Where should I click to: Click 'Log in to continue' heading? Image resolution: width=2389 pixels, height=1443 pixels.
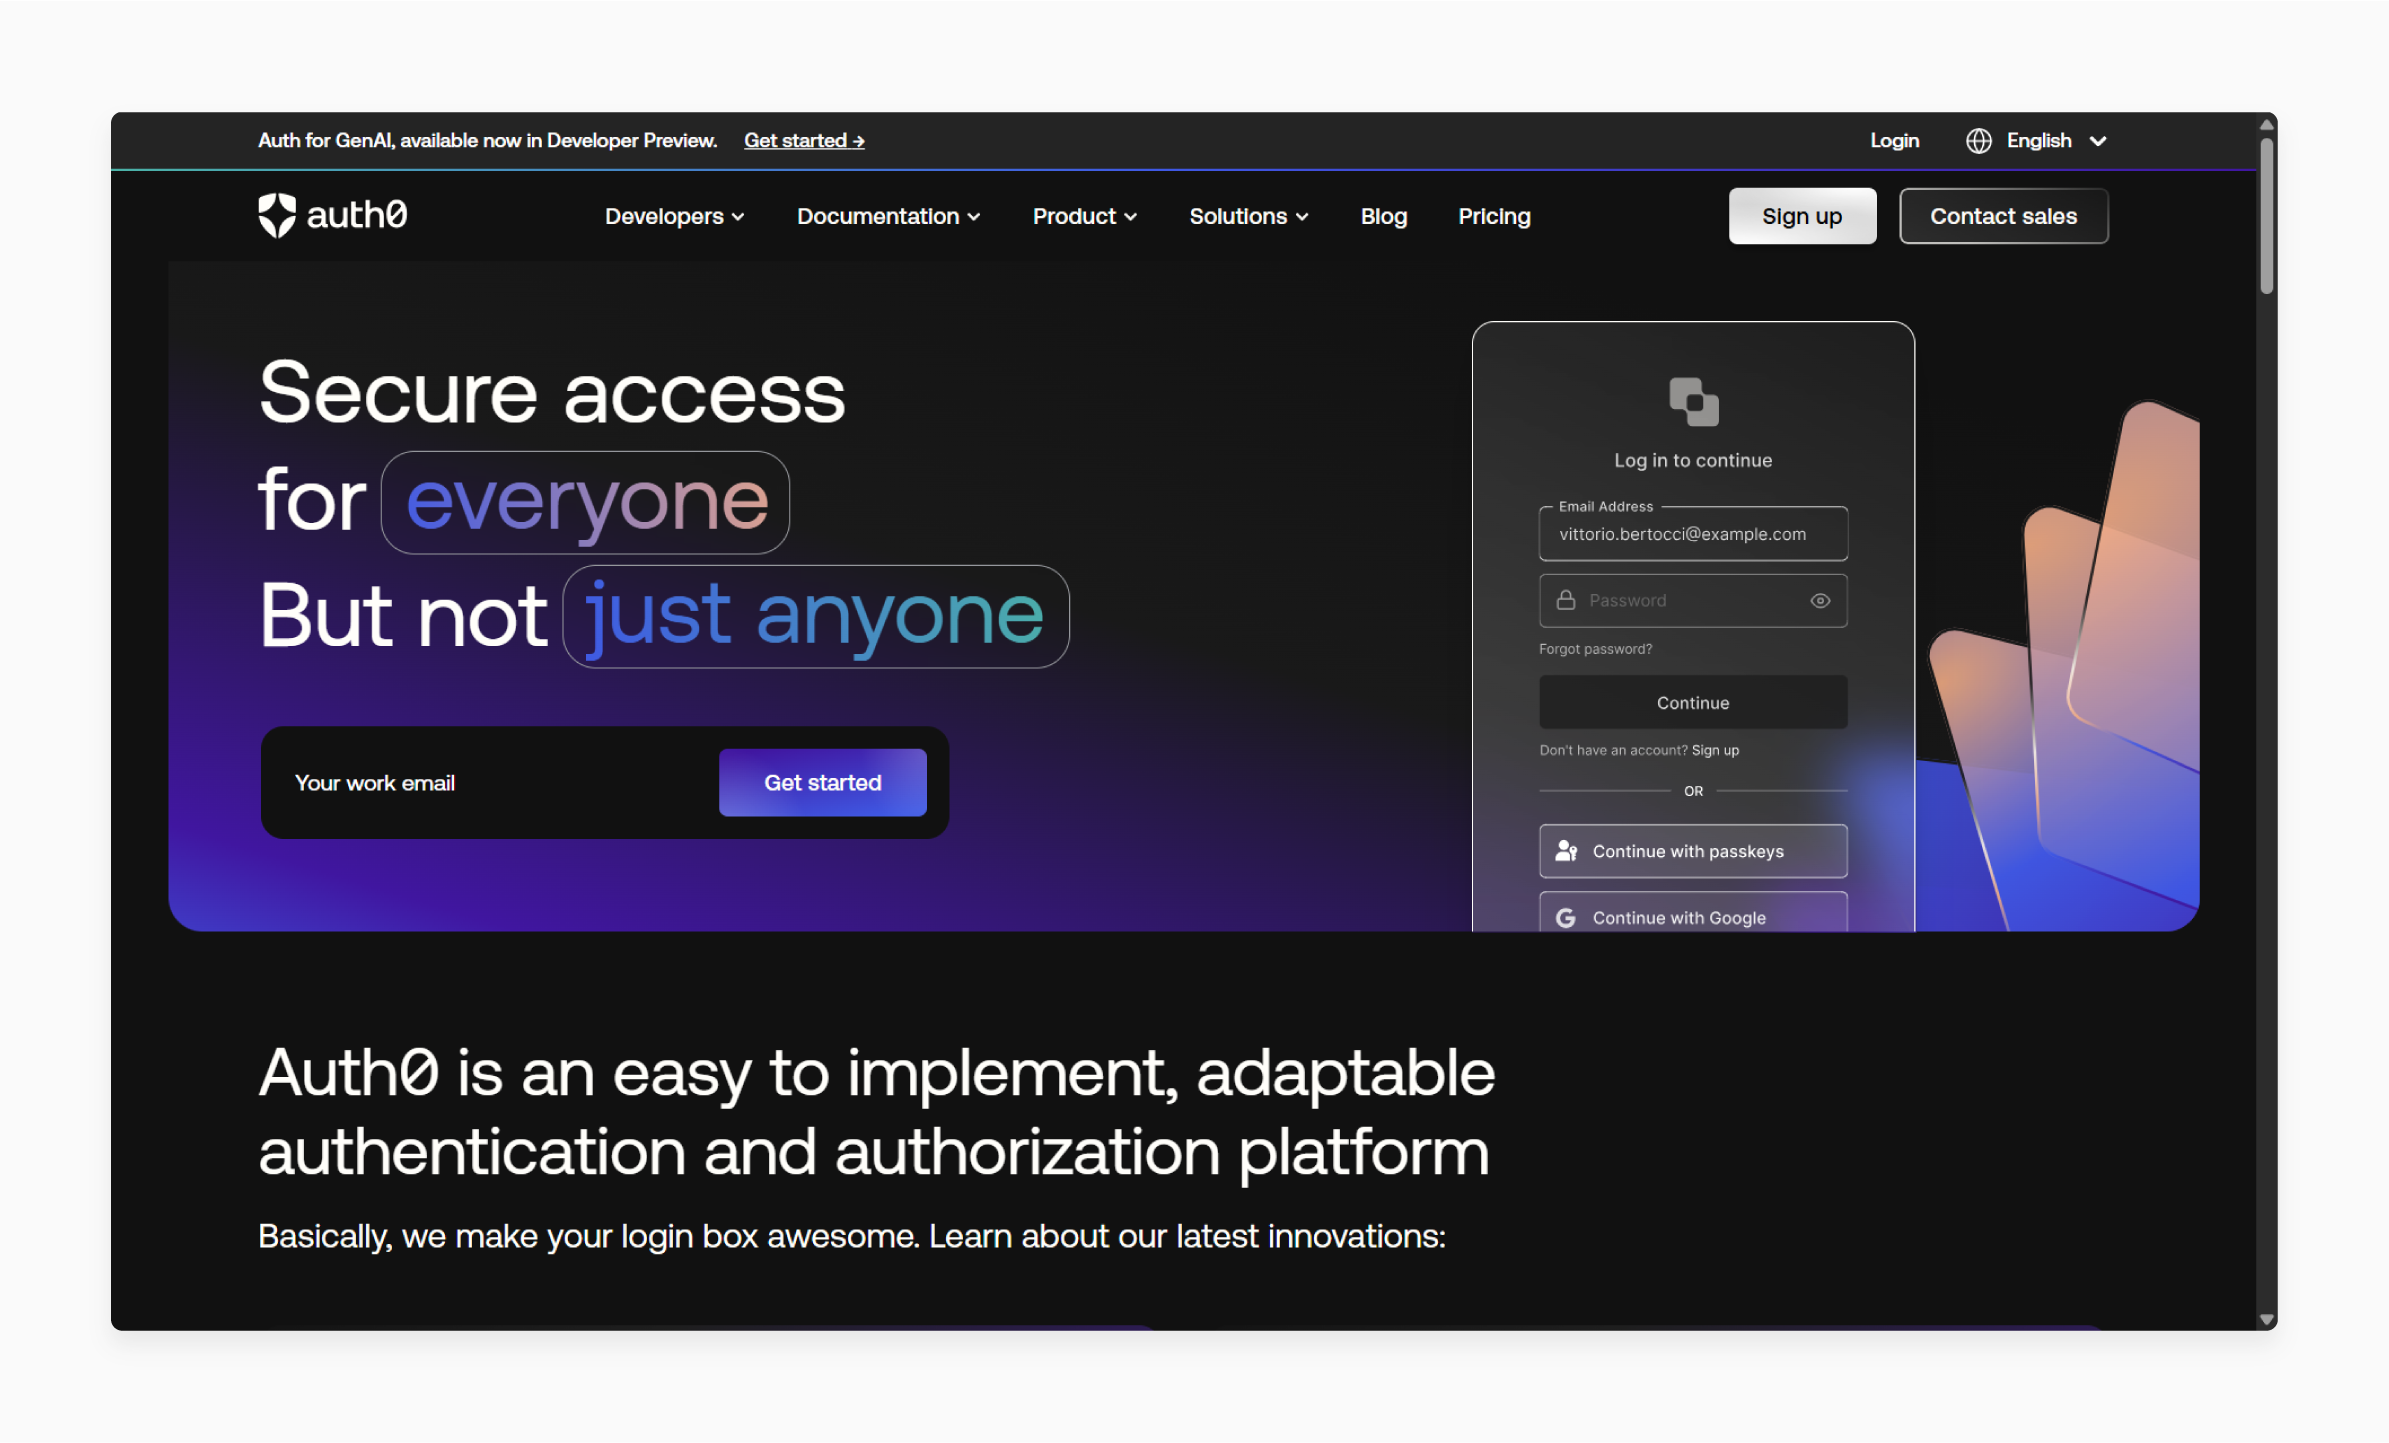coord(1693,461)
